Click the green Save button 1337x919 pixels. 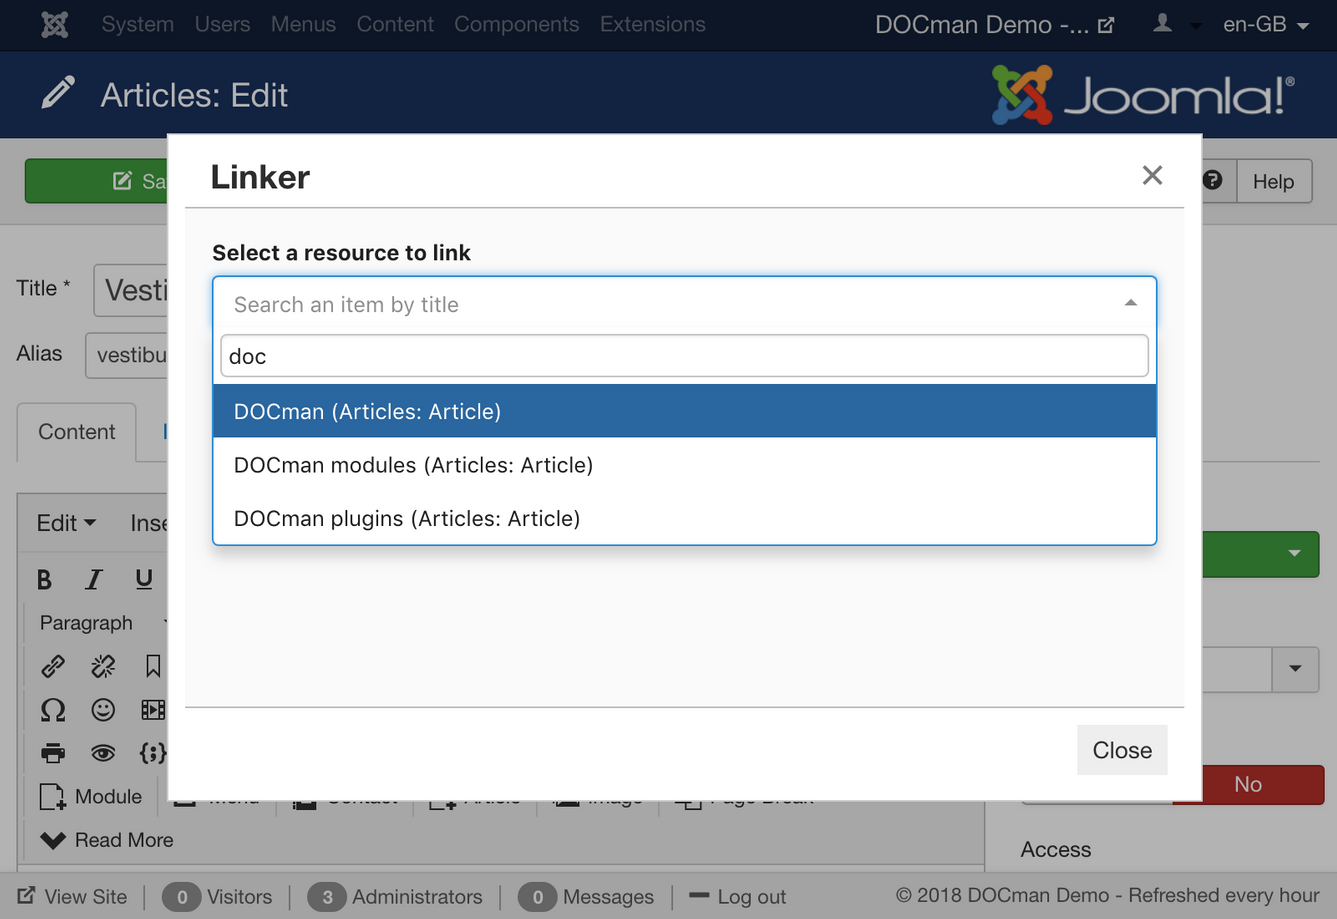point(97,181)
